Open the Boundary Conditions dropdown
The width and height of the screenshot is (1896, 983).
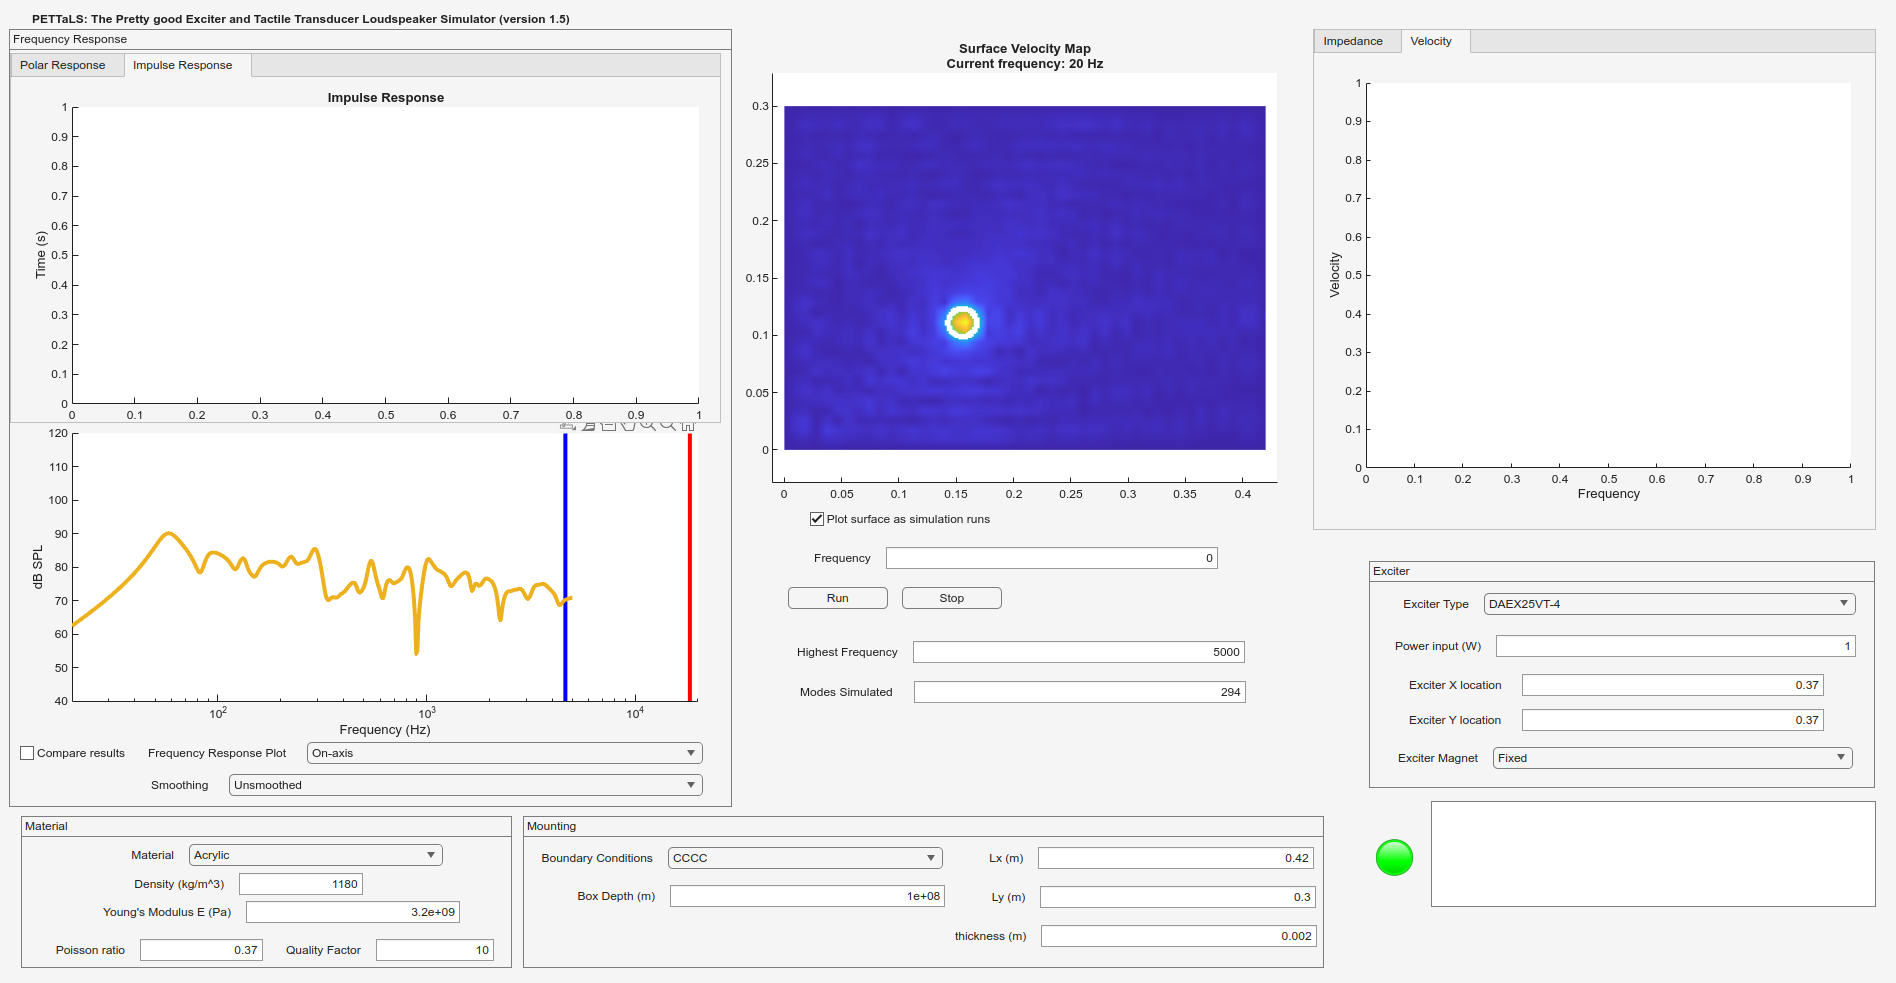[x=805, y=858]
